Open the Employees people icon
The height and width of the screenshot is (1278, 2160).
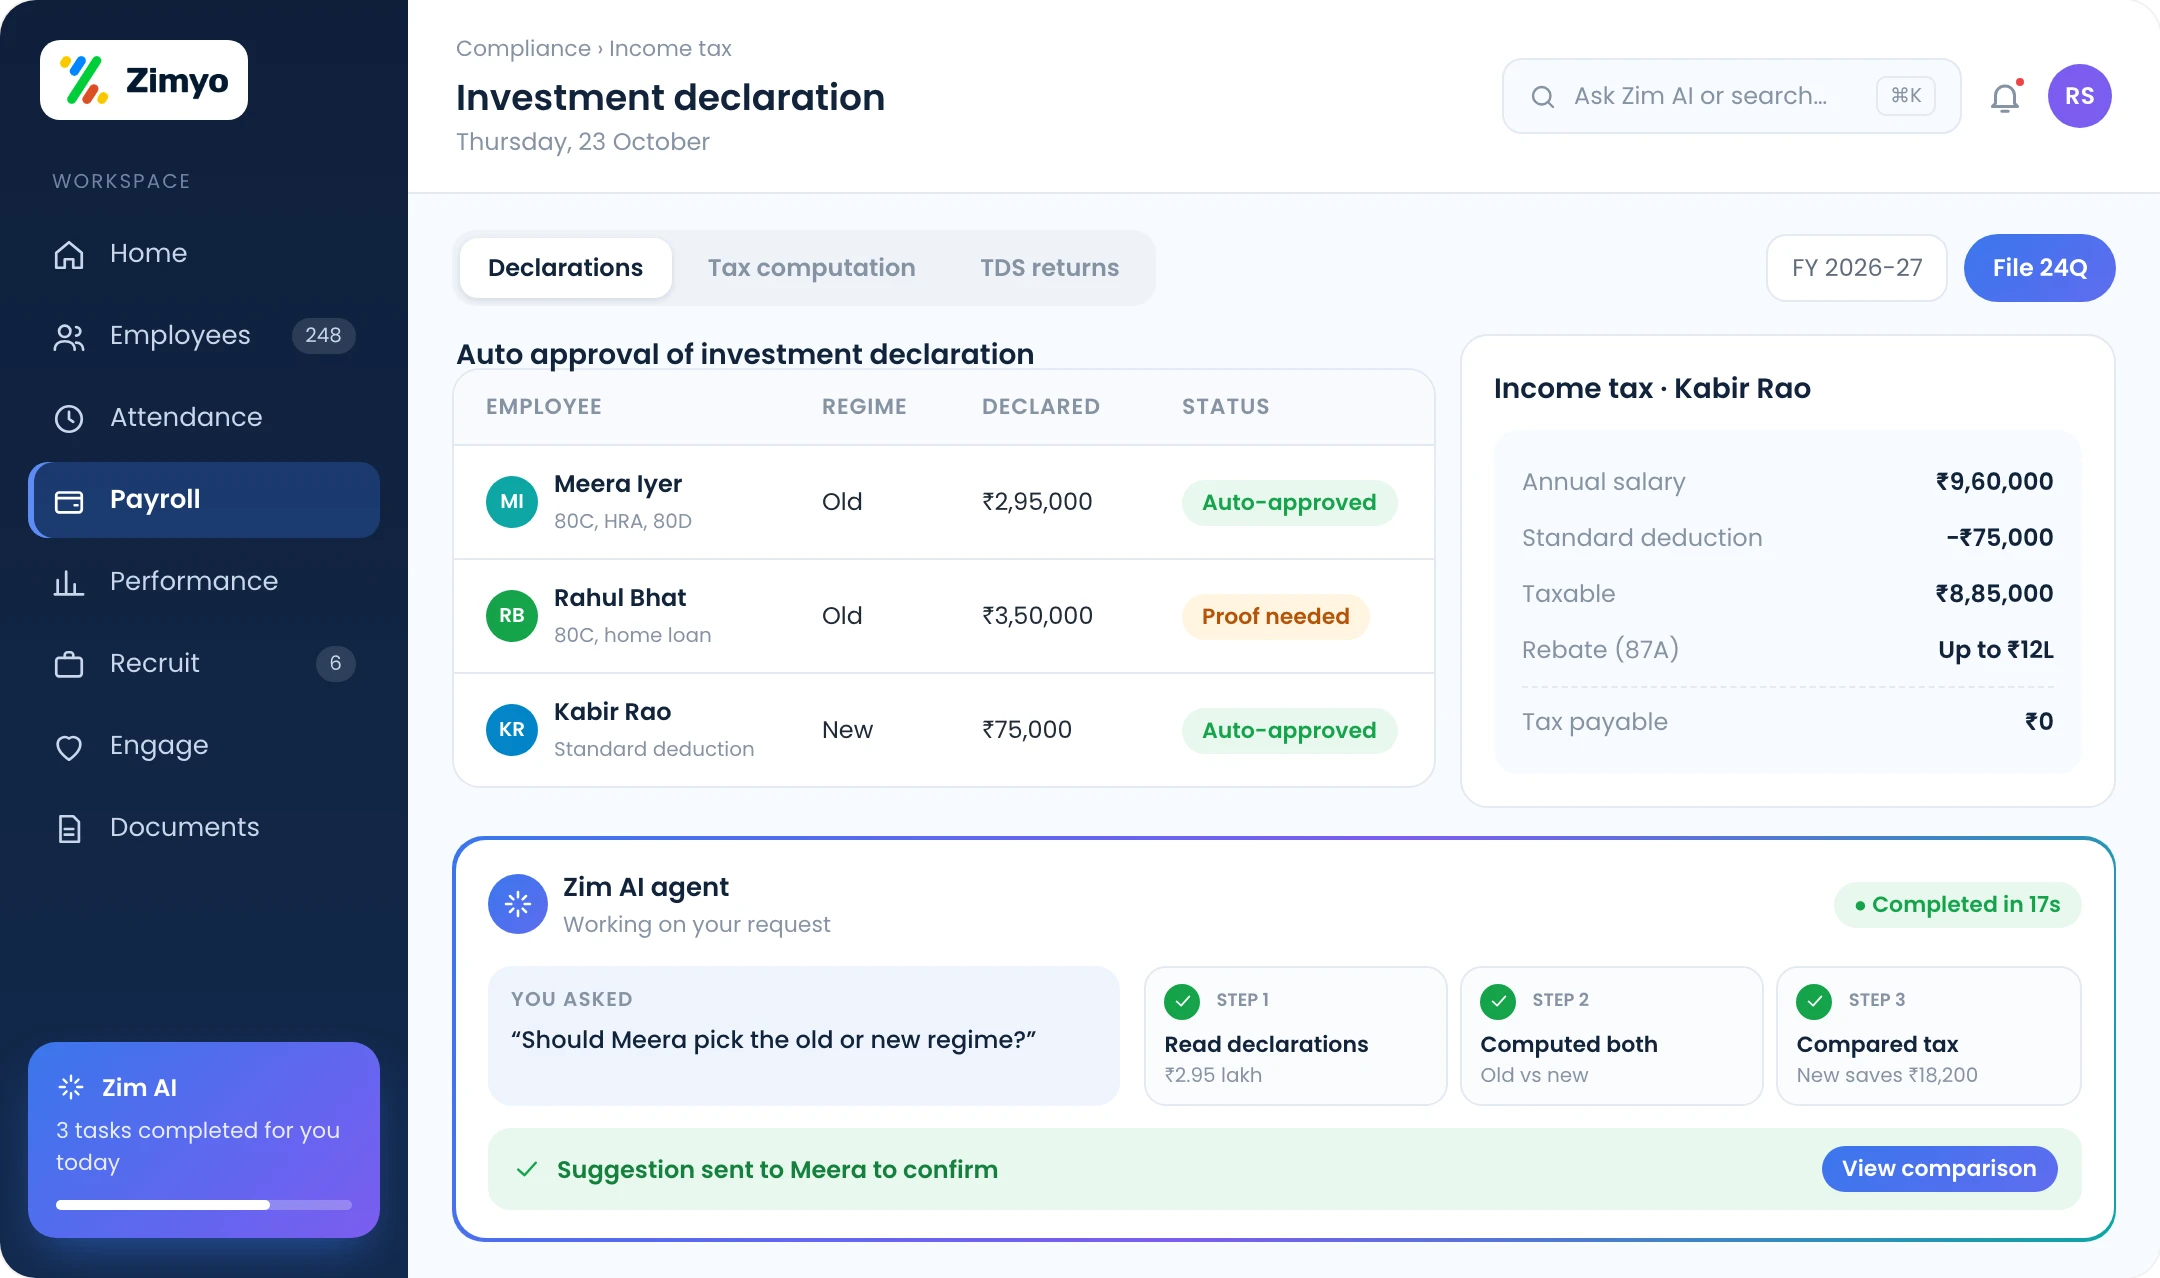point(69,336)
